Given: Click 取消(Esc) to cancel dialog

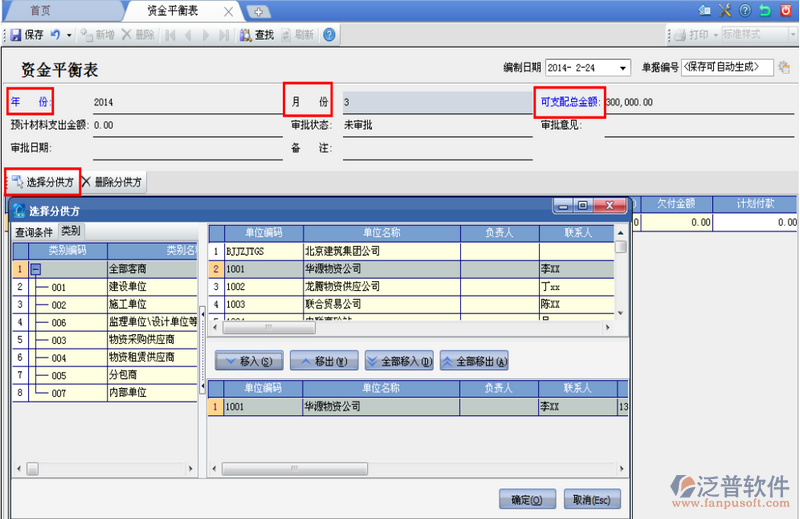Looking at the screenshot, I should (x=592, y=500).
